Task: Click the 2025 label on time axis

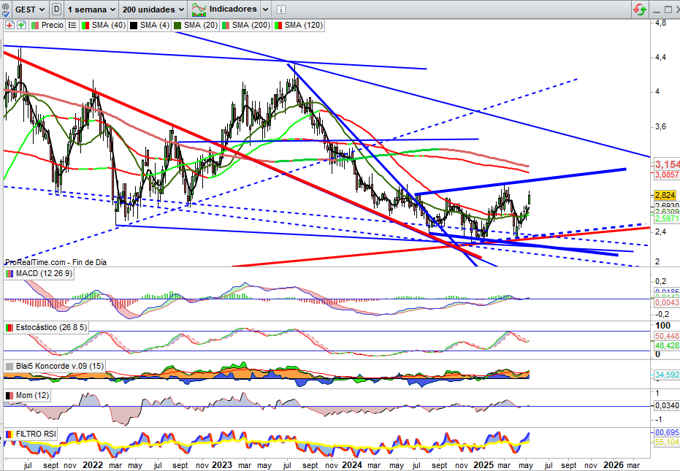Action: coord(483,464)
